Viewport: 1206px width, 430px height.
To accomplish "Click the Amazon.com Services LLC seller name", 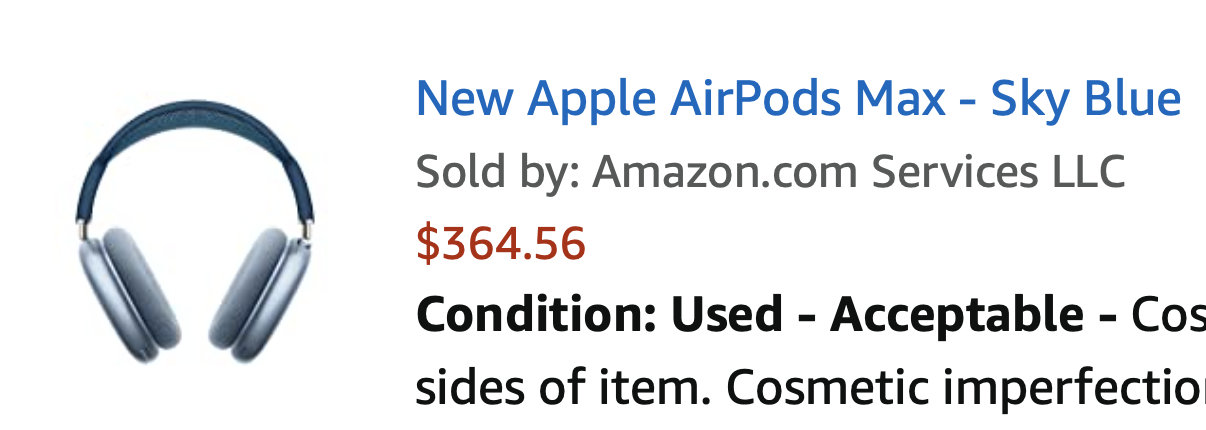I will click(858, 173).
